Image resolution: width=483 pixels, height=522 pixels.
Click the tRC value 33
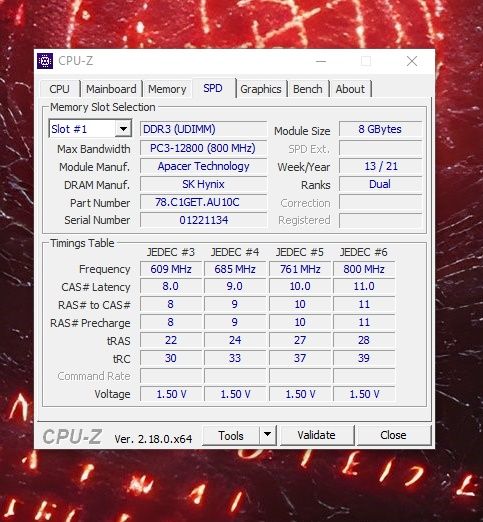pyautogui.click(x=235, y=358)
